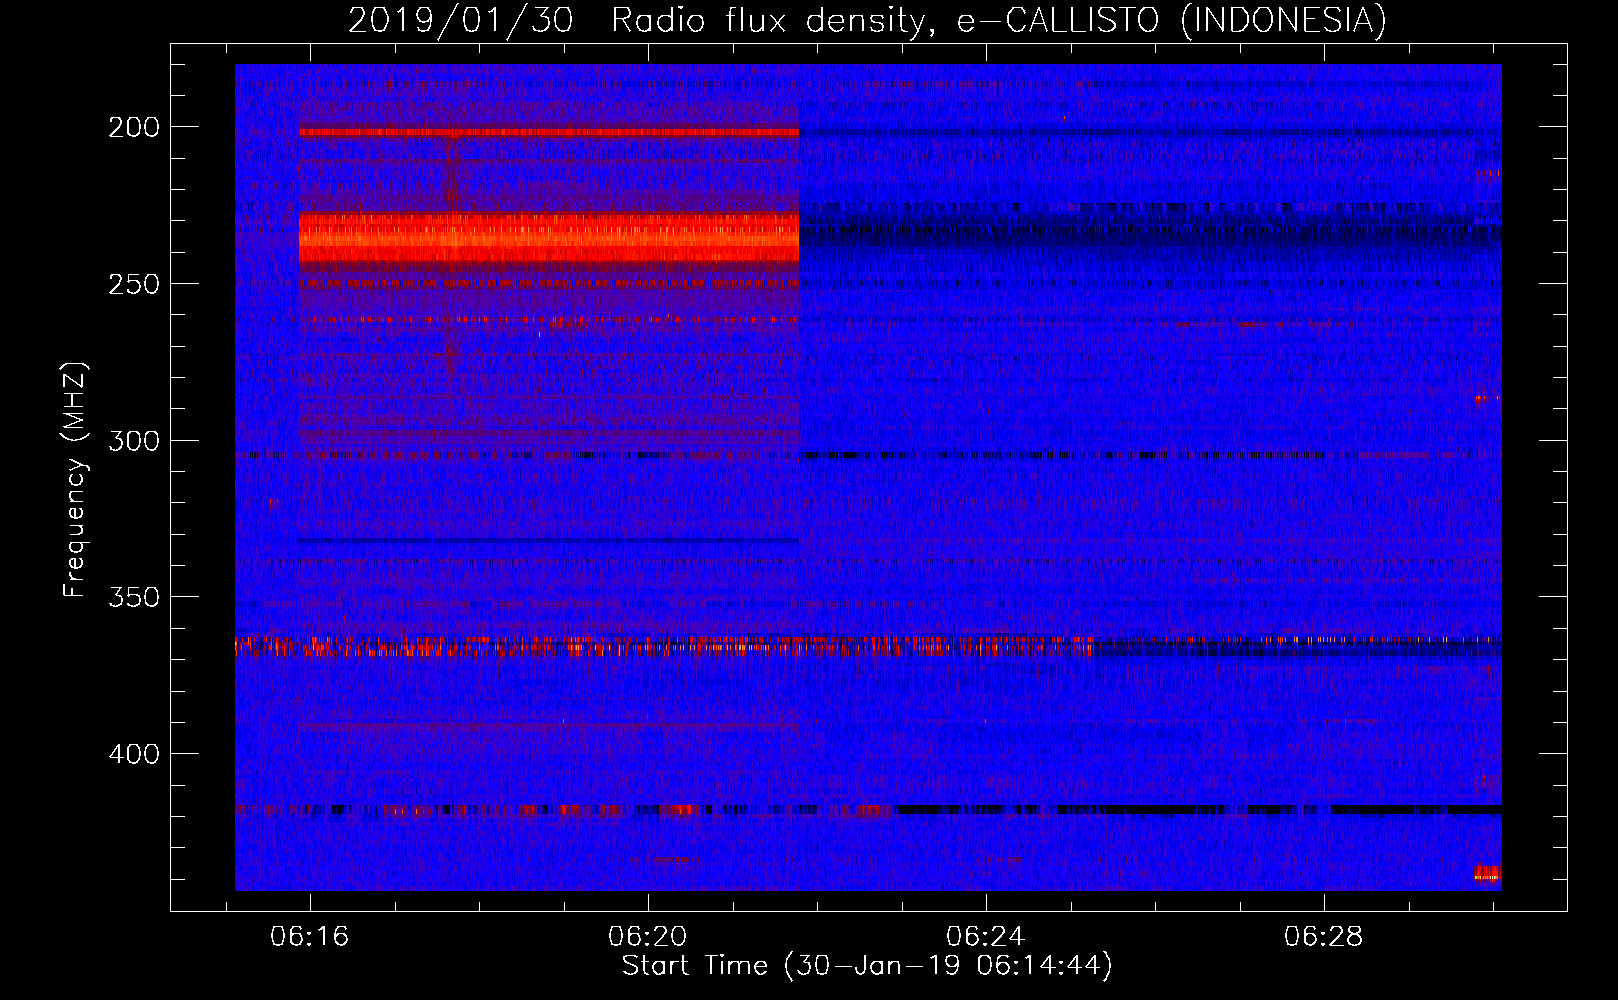1618x1000 pixels.
Task: Click the 350 frequency tick label
Action: [x=134, y=597]
